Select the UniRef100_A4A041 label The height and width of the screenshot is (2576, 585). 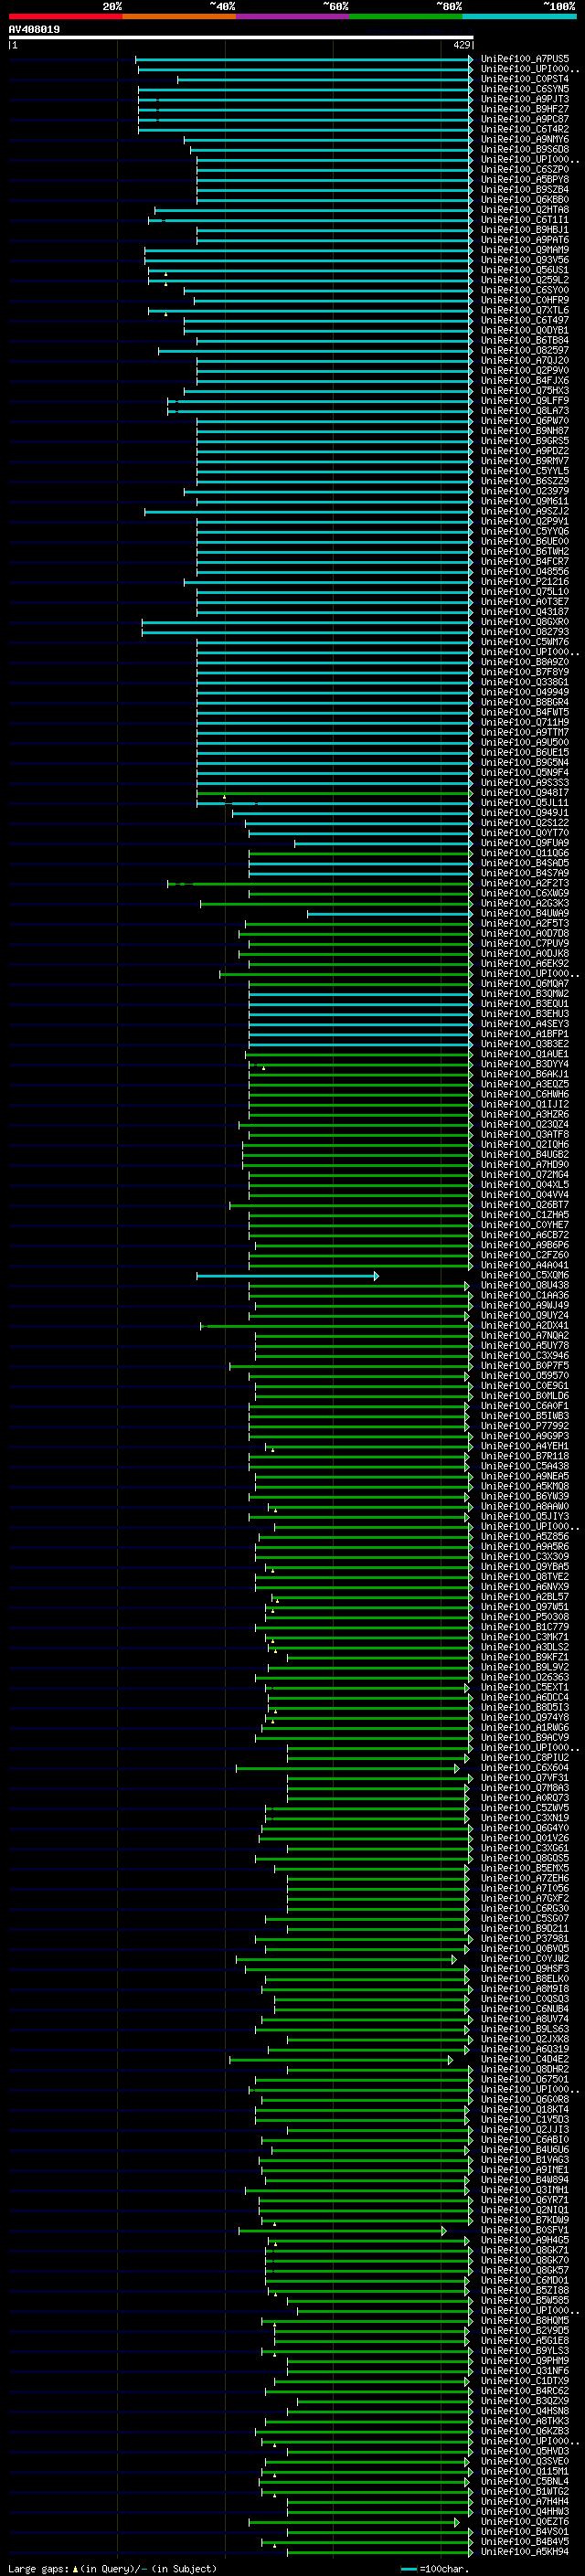click(525, 1265)
